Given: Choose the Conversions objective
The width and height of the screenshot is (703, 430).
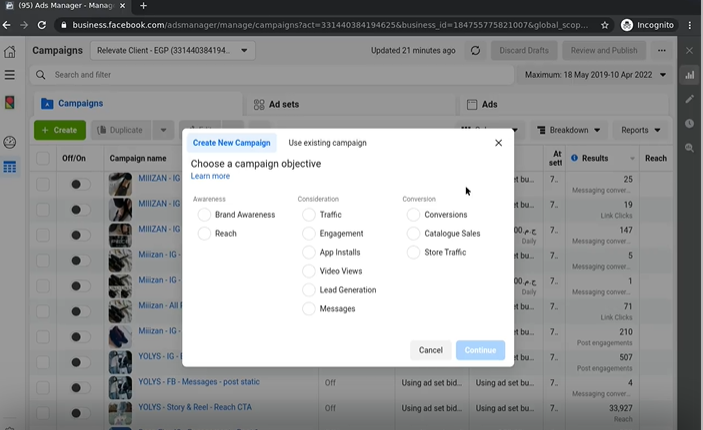Looking at the screenshot, I should coord(413,215).
